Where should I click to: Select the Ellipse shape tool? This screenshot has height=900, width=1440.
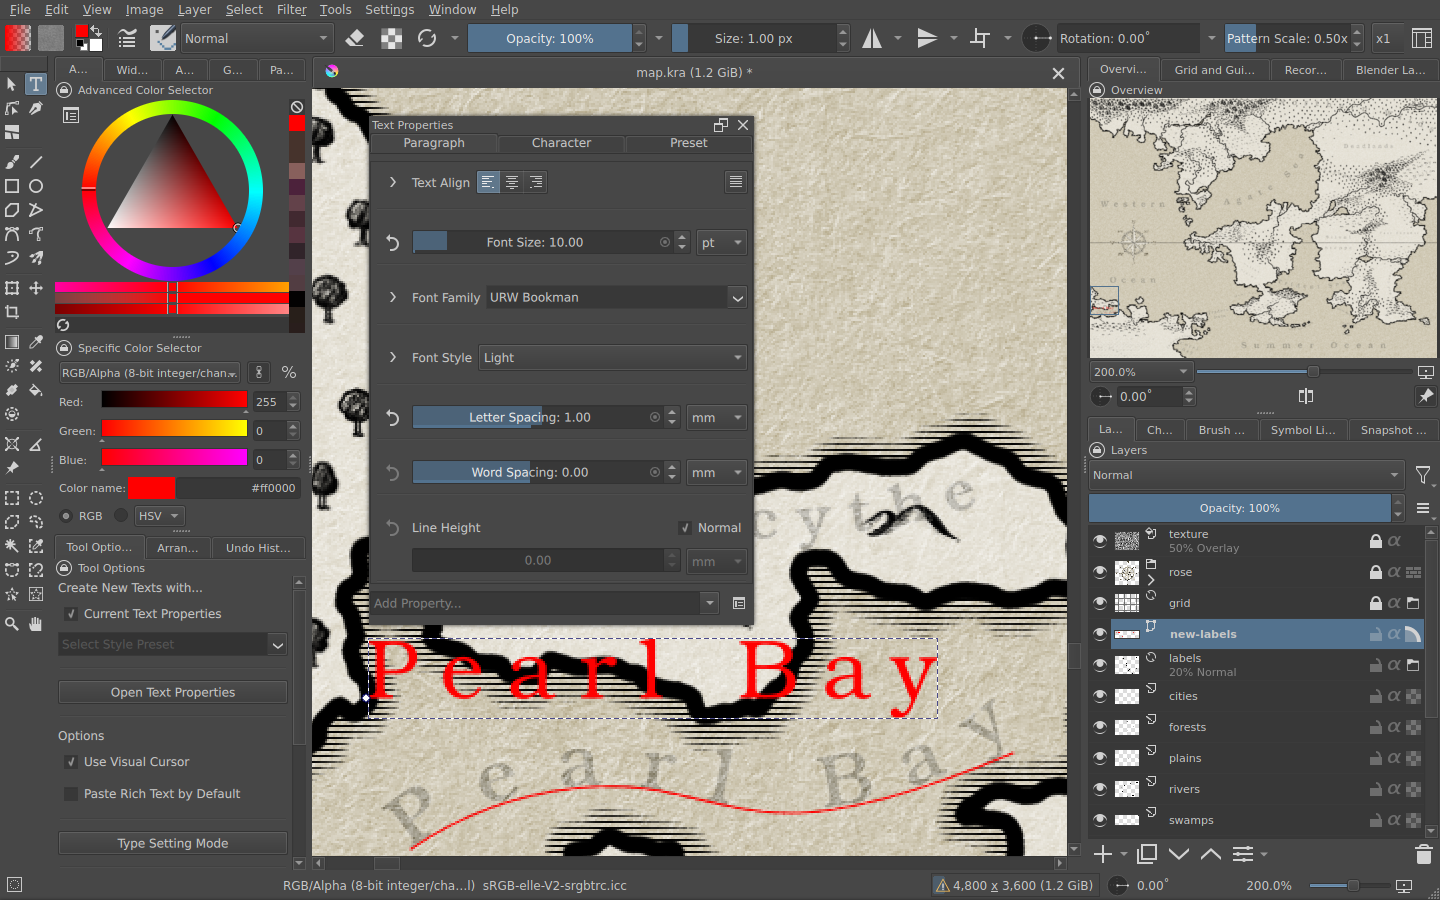(36, 186)
